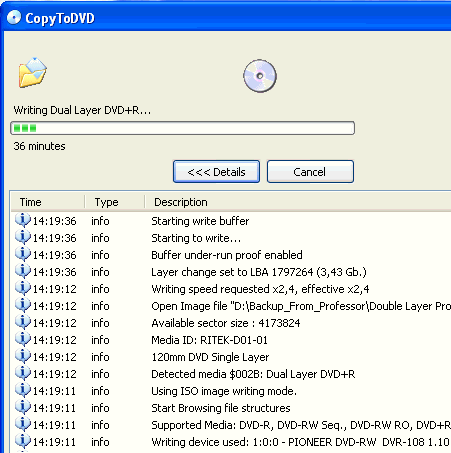Select 'Supported Media: DVD-R' log entry
Screen dimensions: 451x453
coord(301,425)
